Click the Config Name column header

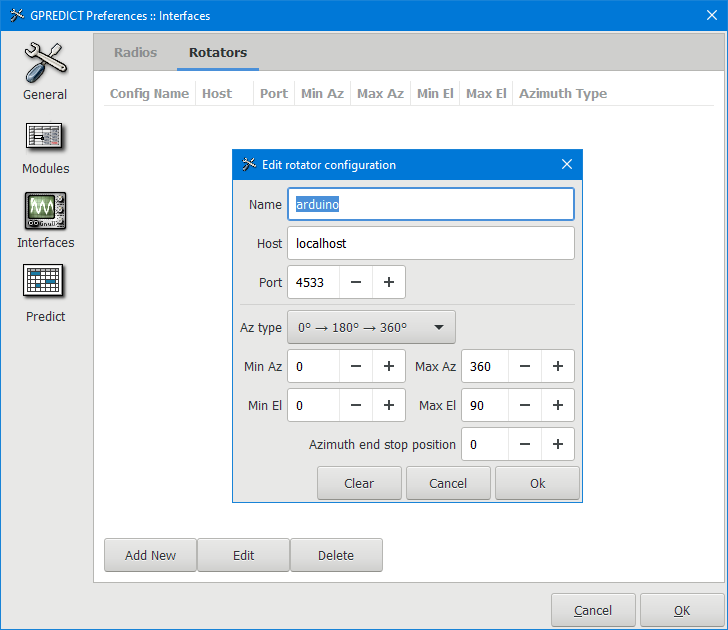(x=149, y=93)
